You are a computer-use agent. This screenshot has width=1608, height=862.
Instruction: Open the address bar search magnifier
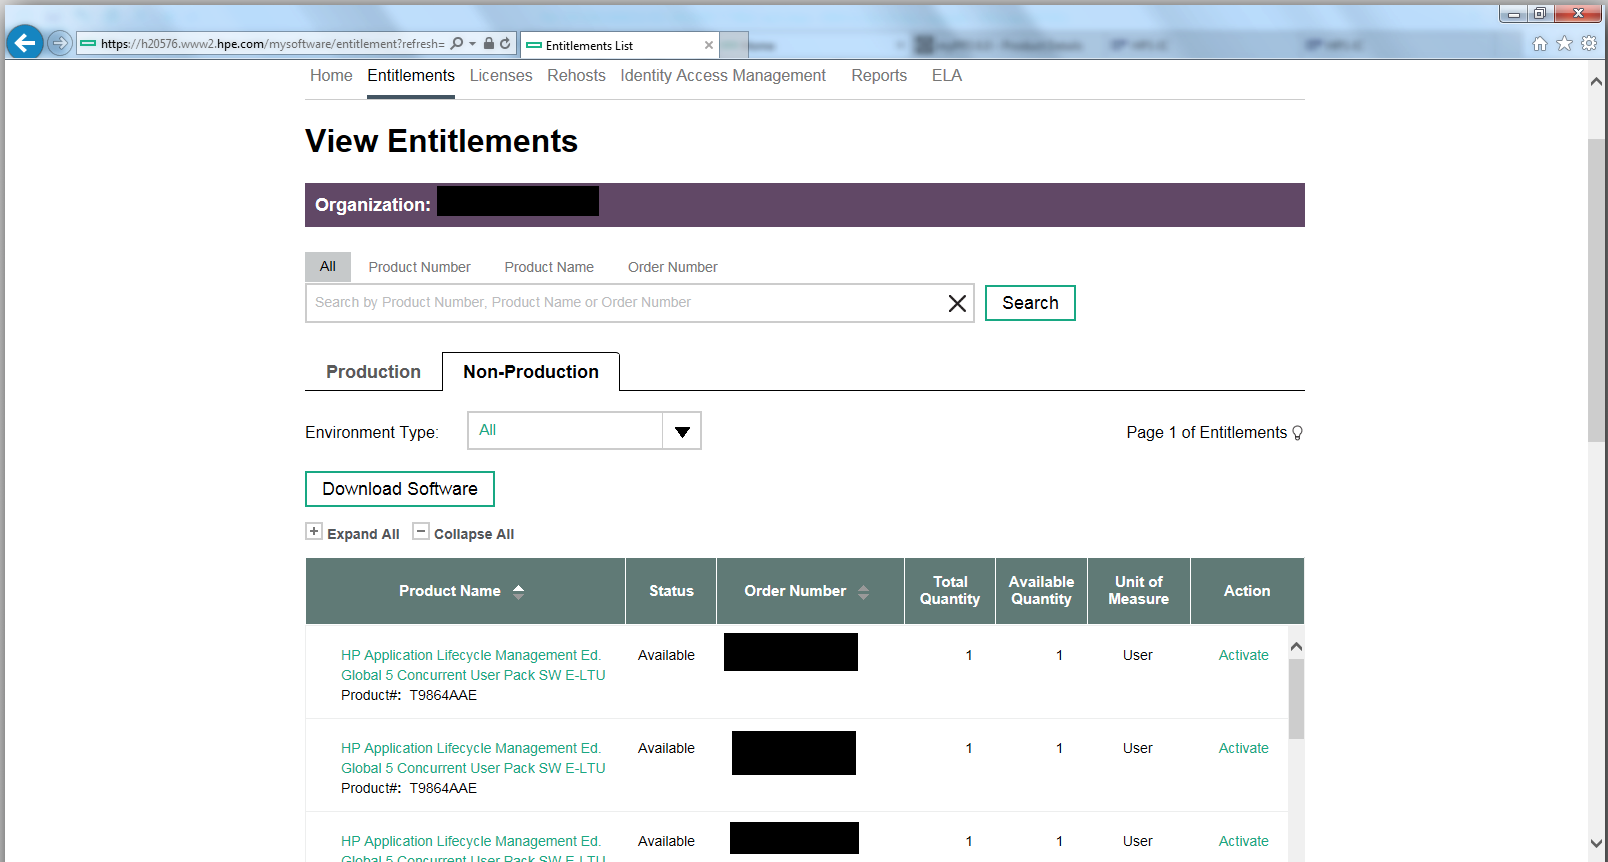coord(457,44)
